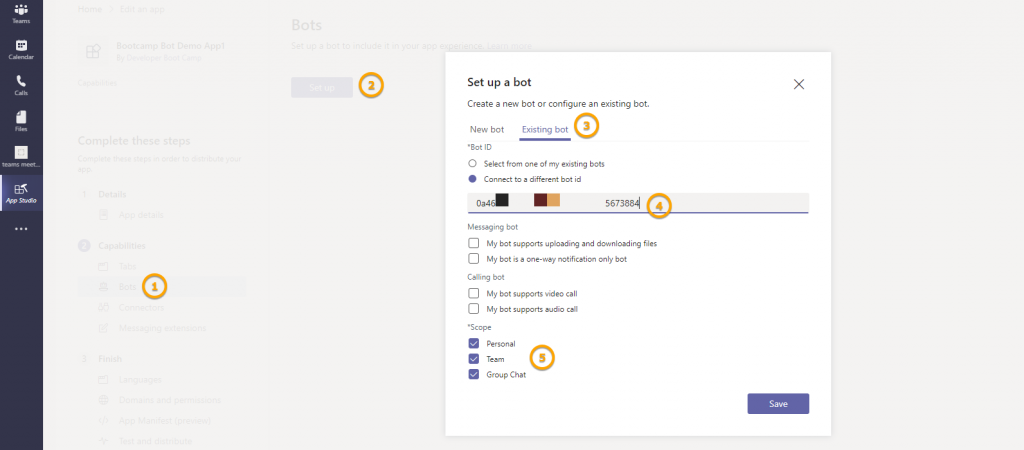1024x450 pixels.
Task: Go to Home breadcrumb
Action: (x=89, y=9)
